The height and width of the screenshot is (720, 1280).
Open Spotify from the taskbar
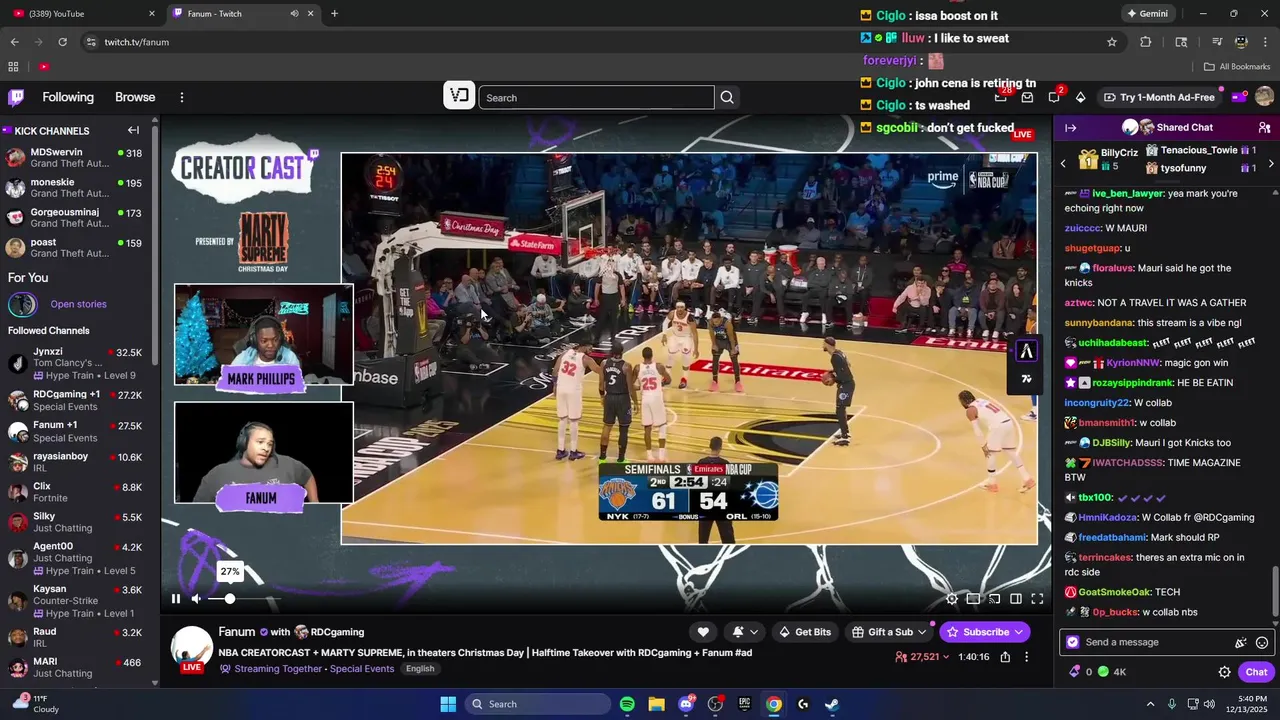coord(627,704)
